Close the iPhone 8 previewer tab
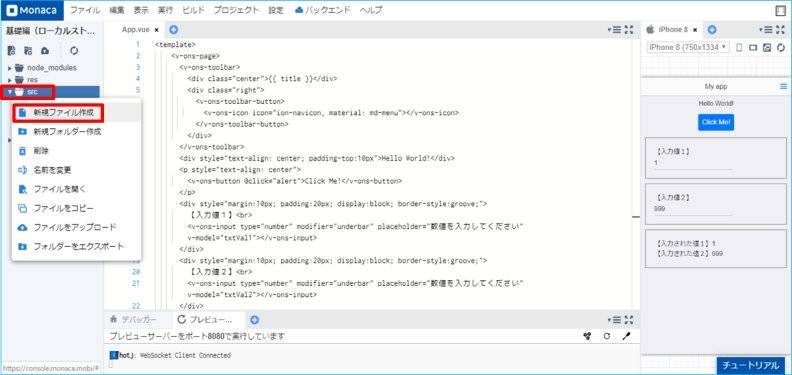 pyautogui.click(x=695, y=30)
